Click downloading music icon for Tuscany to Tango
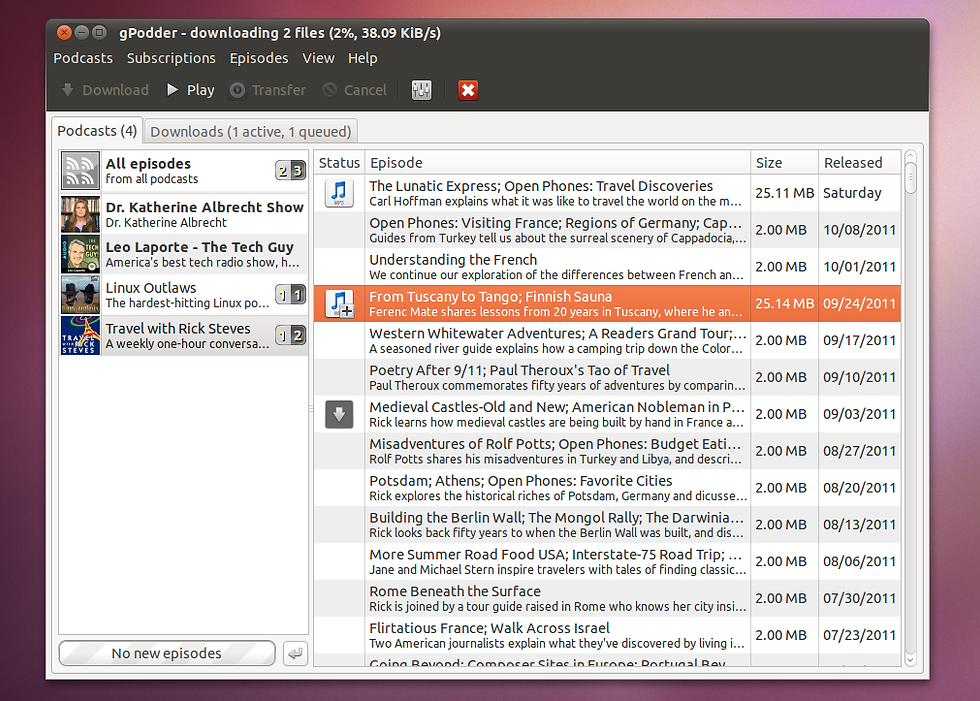This screenshot has height=701, width=980. [339, 304]
